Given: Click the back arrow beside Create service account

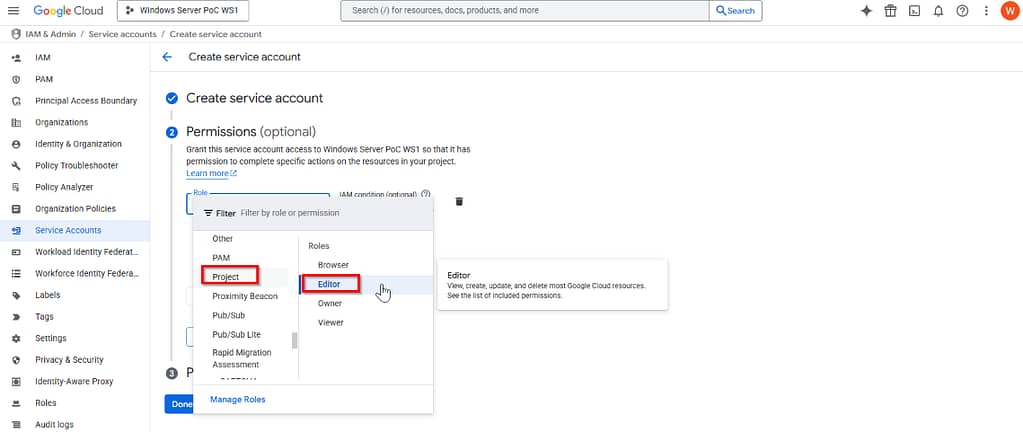Looking at the screenshot, I should pyautogui.click(x=167, y=57).
